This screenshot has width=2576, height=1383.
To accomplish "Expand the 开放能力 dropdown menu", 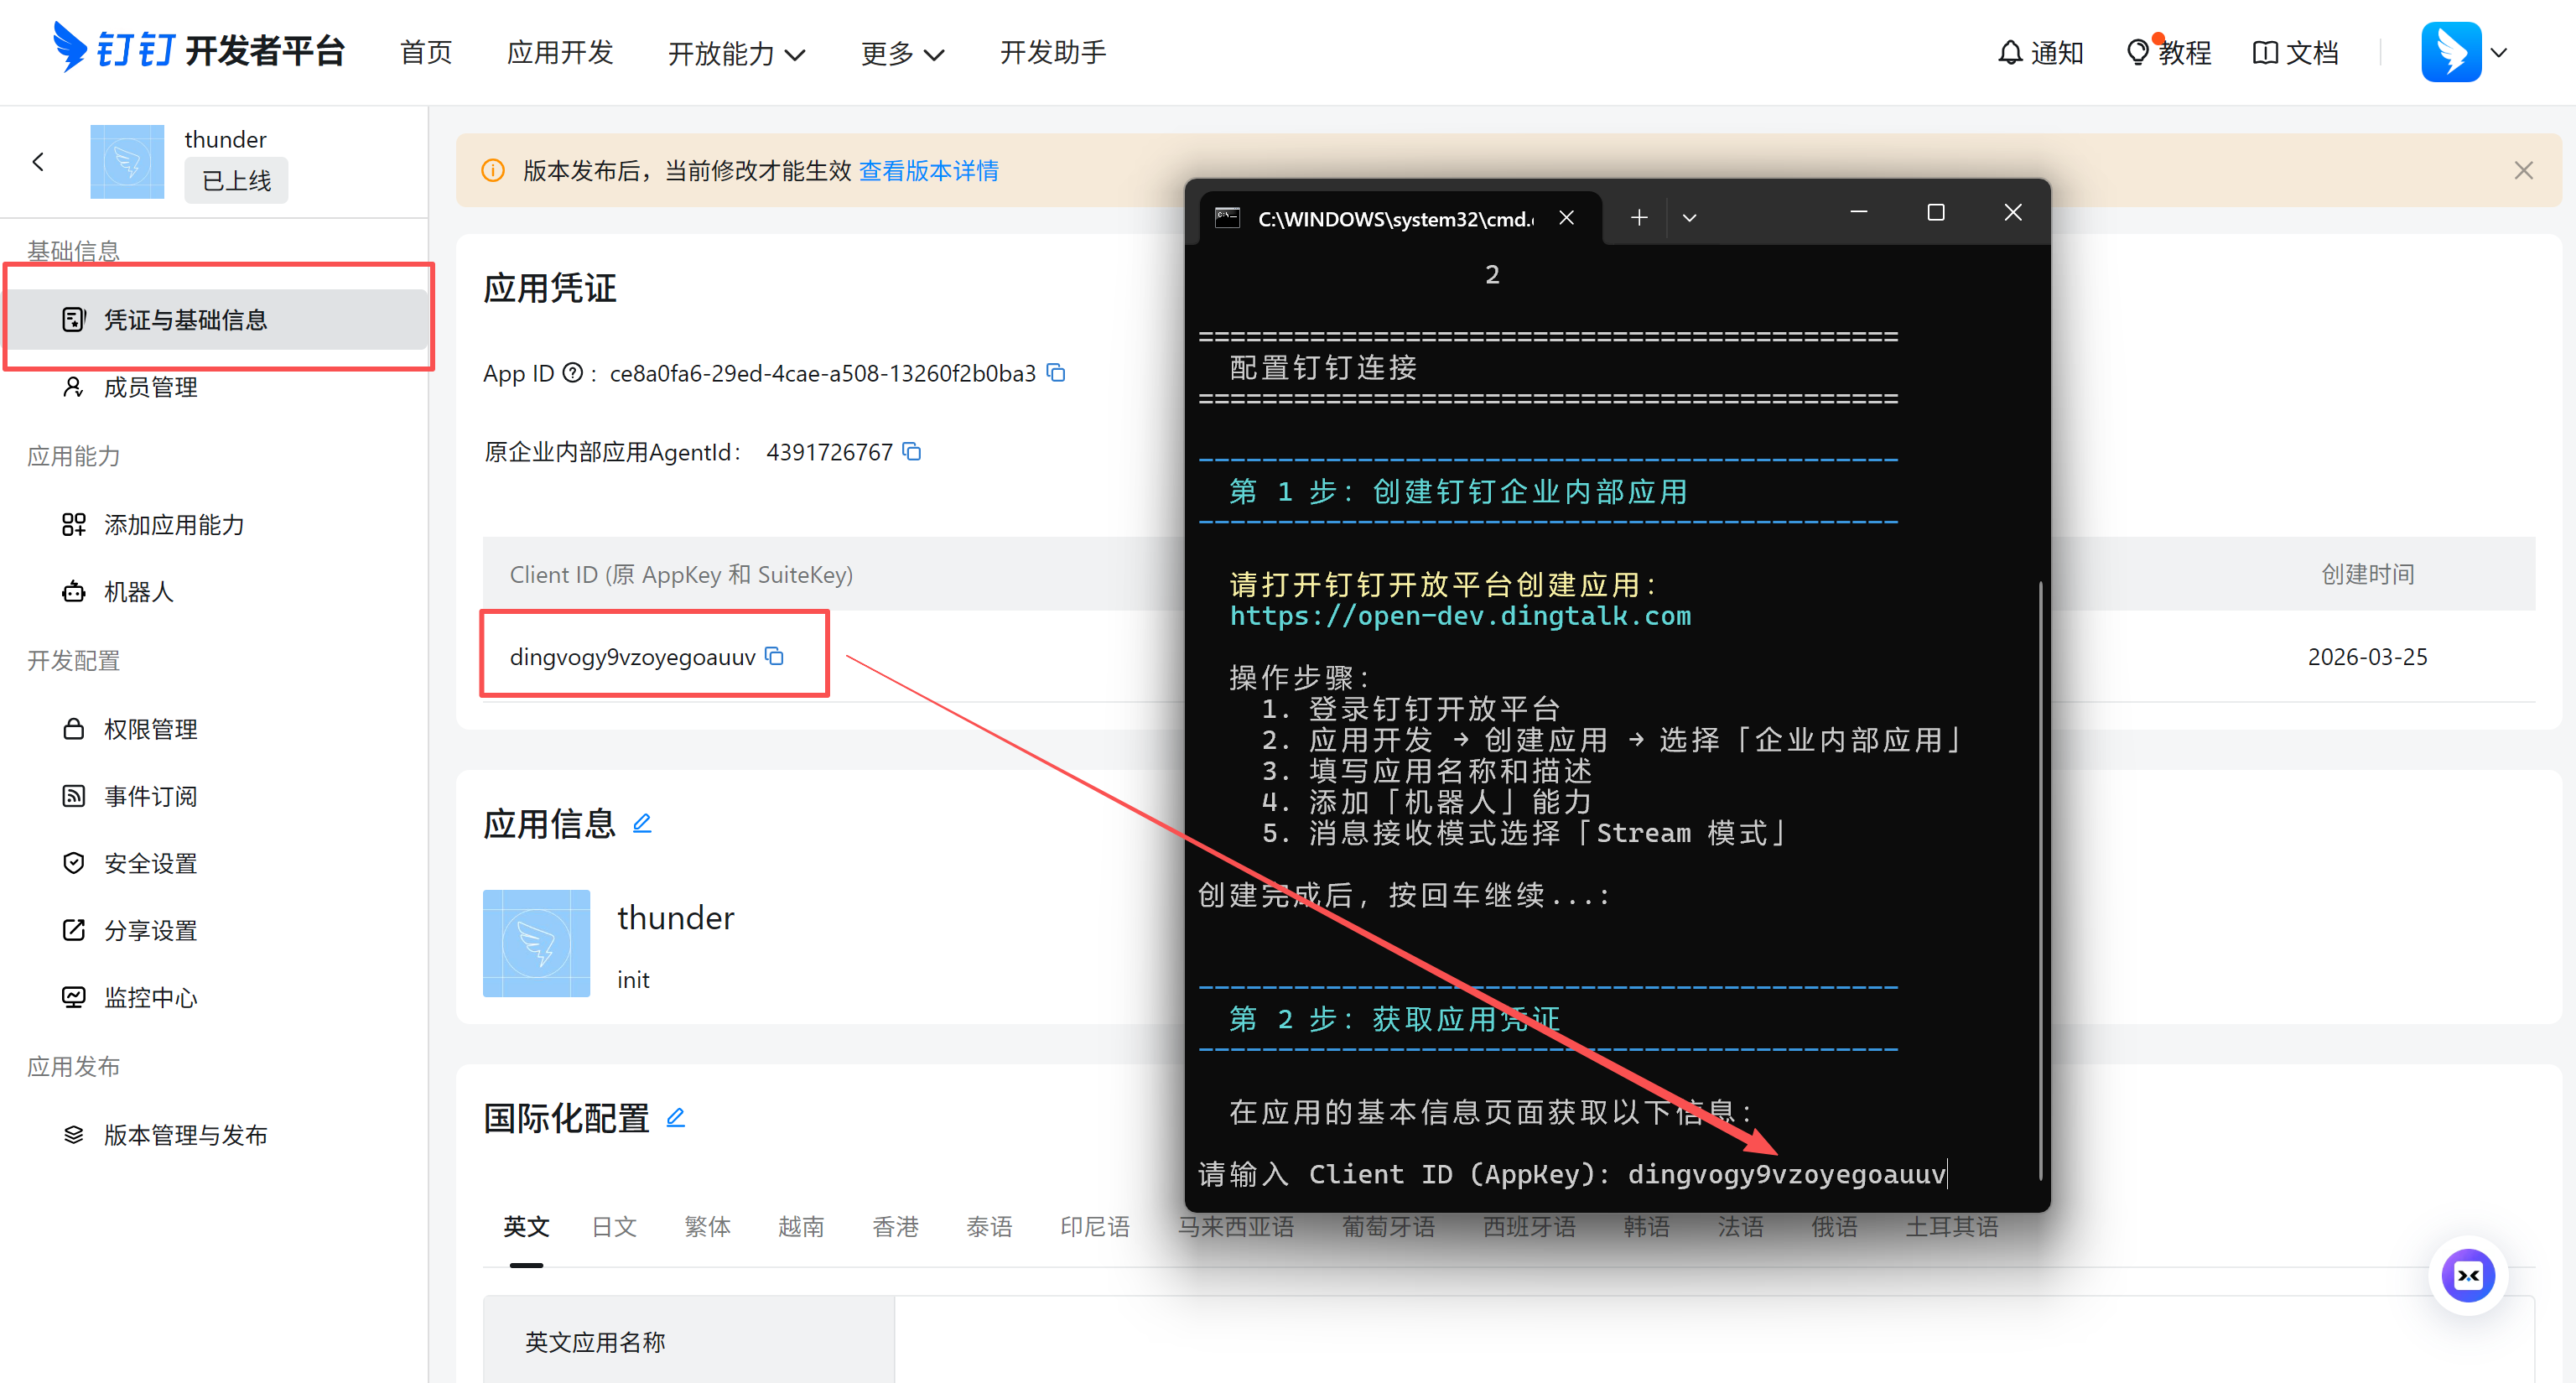I will pos(736,53).
